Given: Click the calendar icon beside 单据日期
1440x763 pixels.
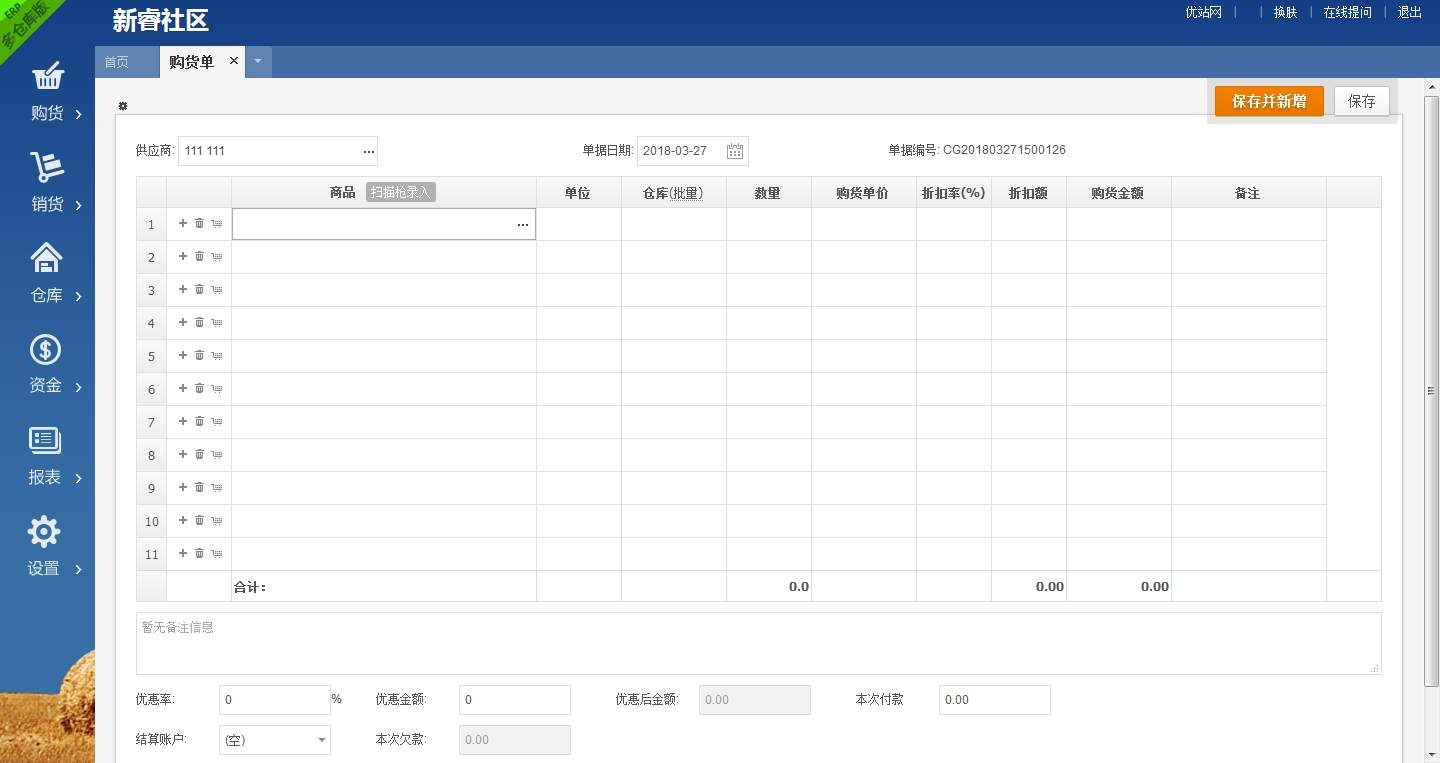Looking at the screenshot, I should point(735,151).
